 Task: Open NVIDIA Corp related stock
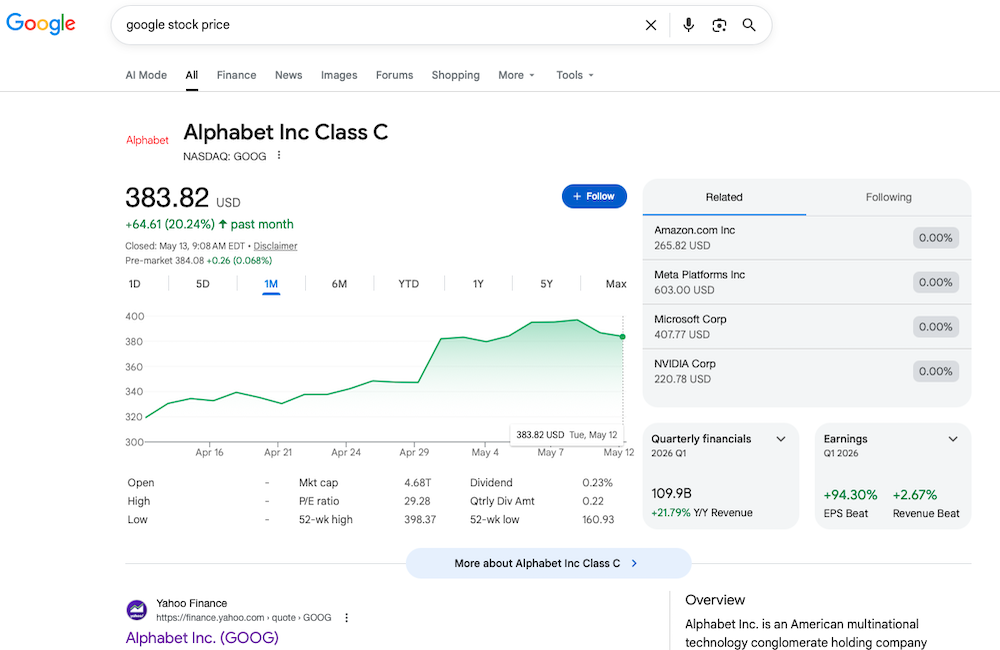[x=807, y=371]
